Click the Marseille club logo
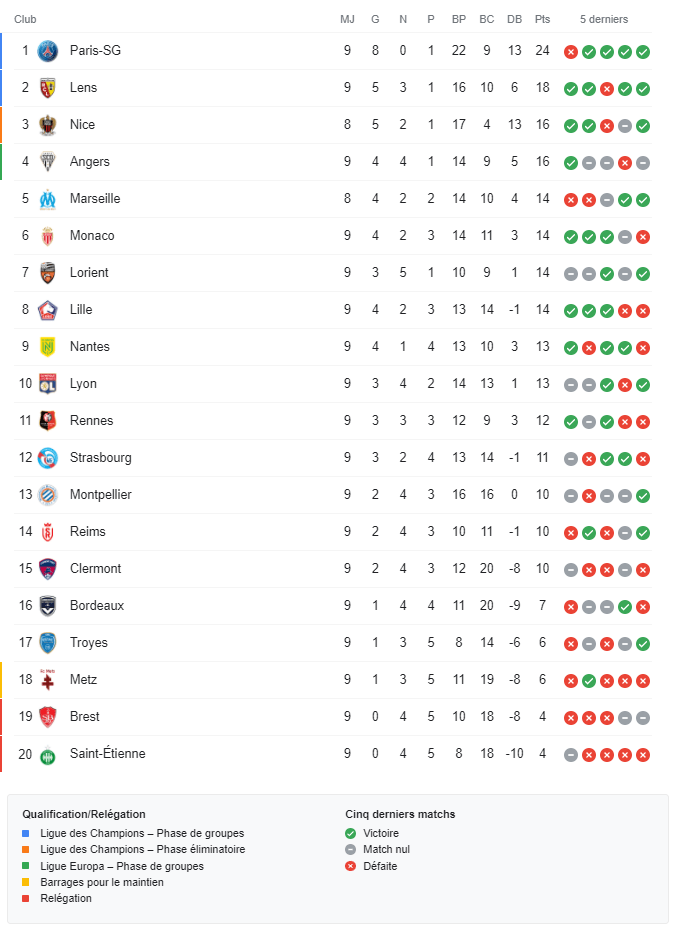The height and width of the screenshot is (928, 673). [47, 199]
